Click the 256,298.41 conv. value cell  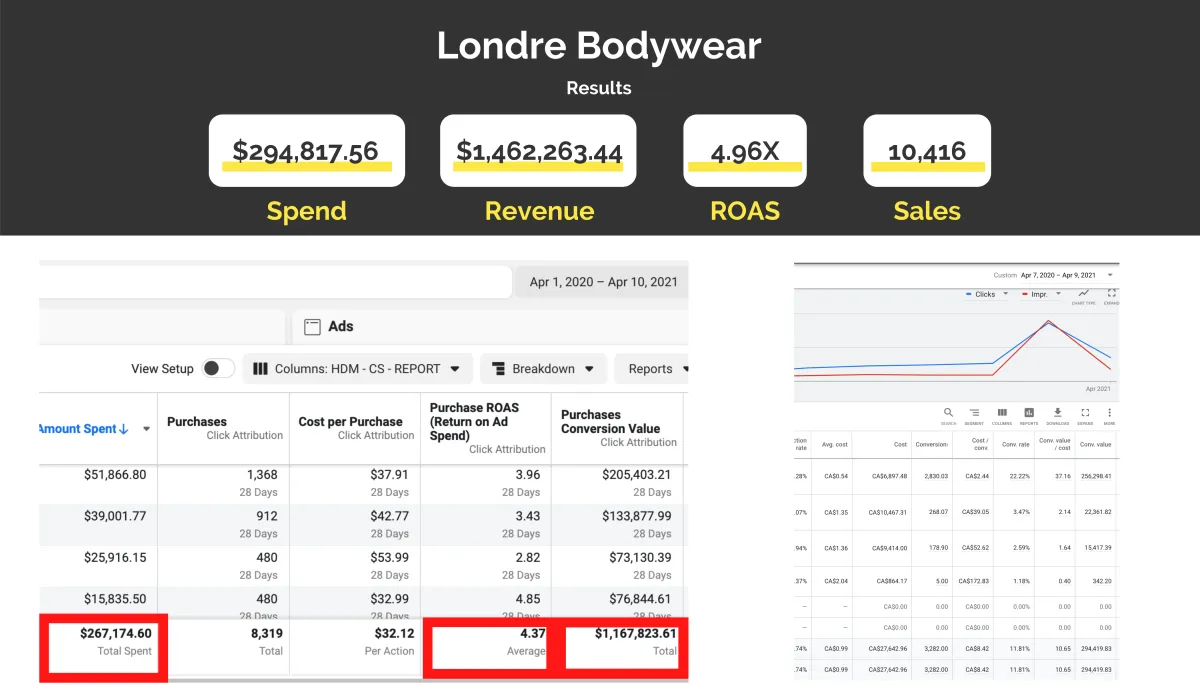pyautogui.click(x=1095, y=476)
